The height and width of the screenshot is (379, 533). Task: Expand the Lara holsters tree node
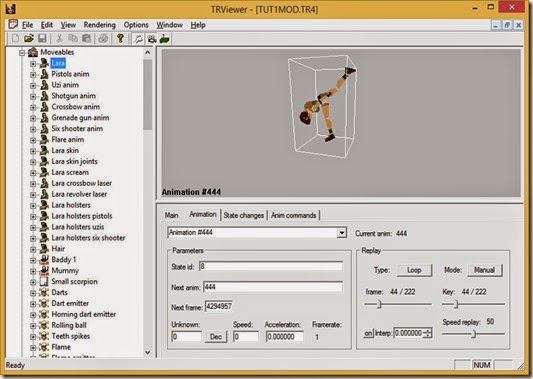pos(33,205)
